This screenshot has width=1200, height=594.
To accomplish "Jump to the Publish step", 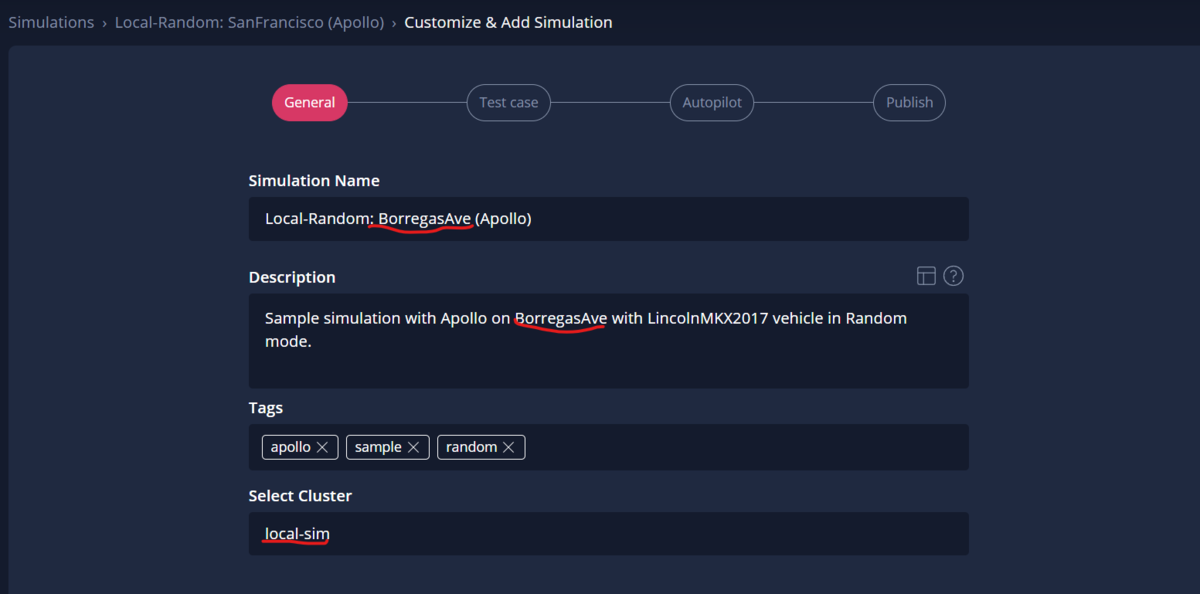I will pos(909,102).
